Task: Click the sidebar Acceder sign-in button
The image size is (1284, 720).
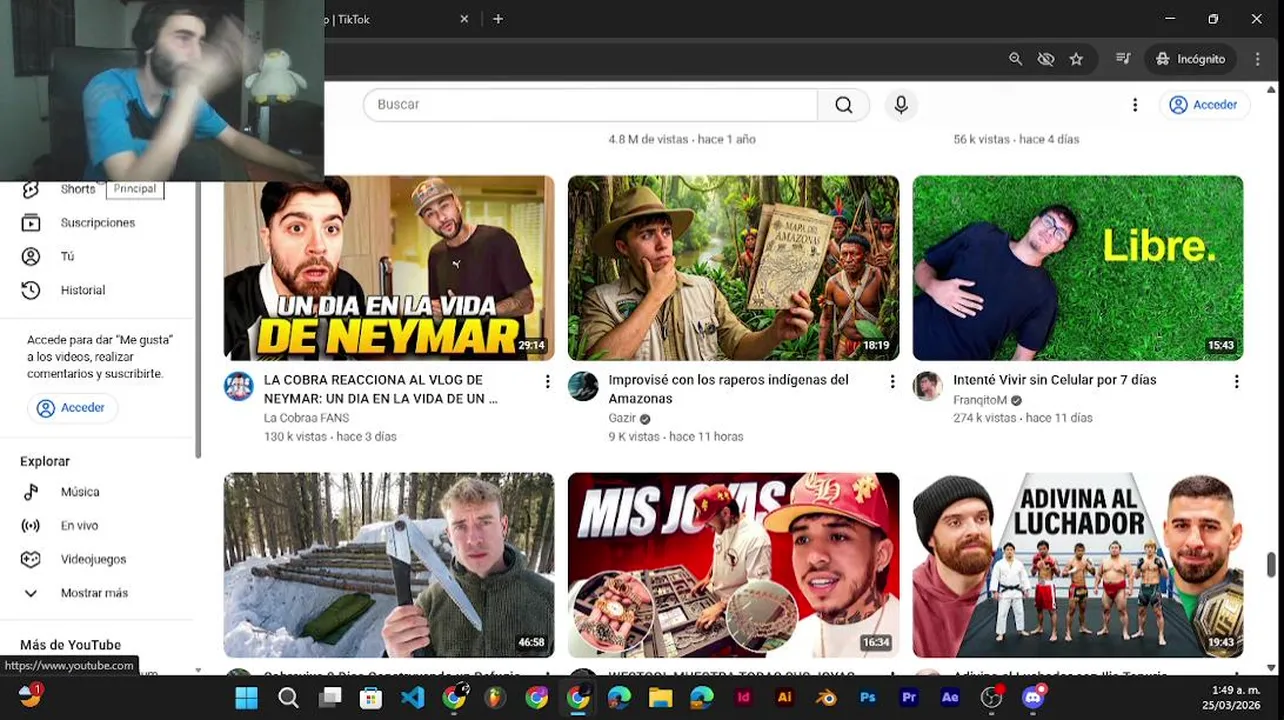Action: [x=72, y=408]
